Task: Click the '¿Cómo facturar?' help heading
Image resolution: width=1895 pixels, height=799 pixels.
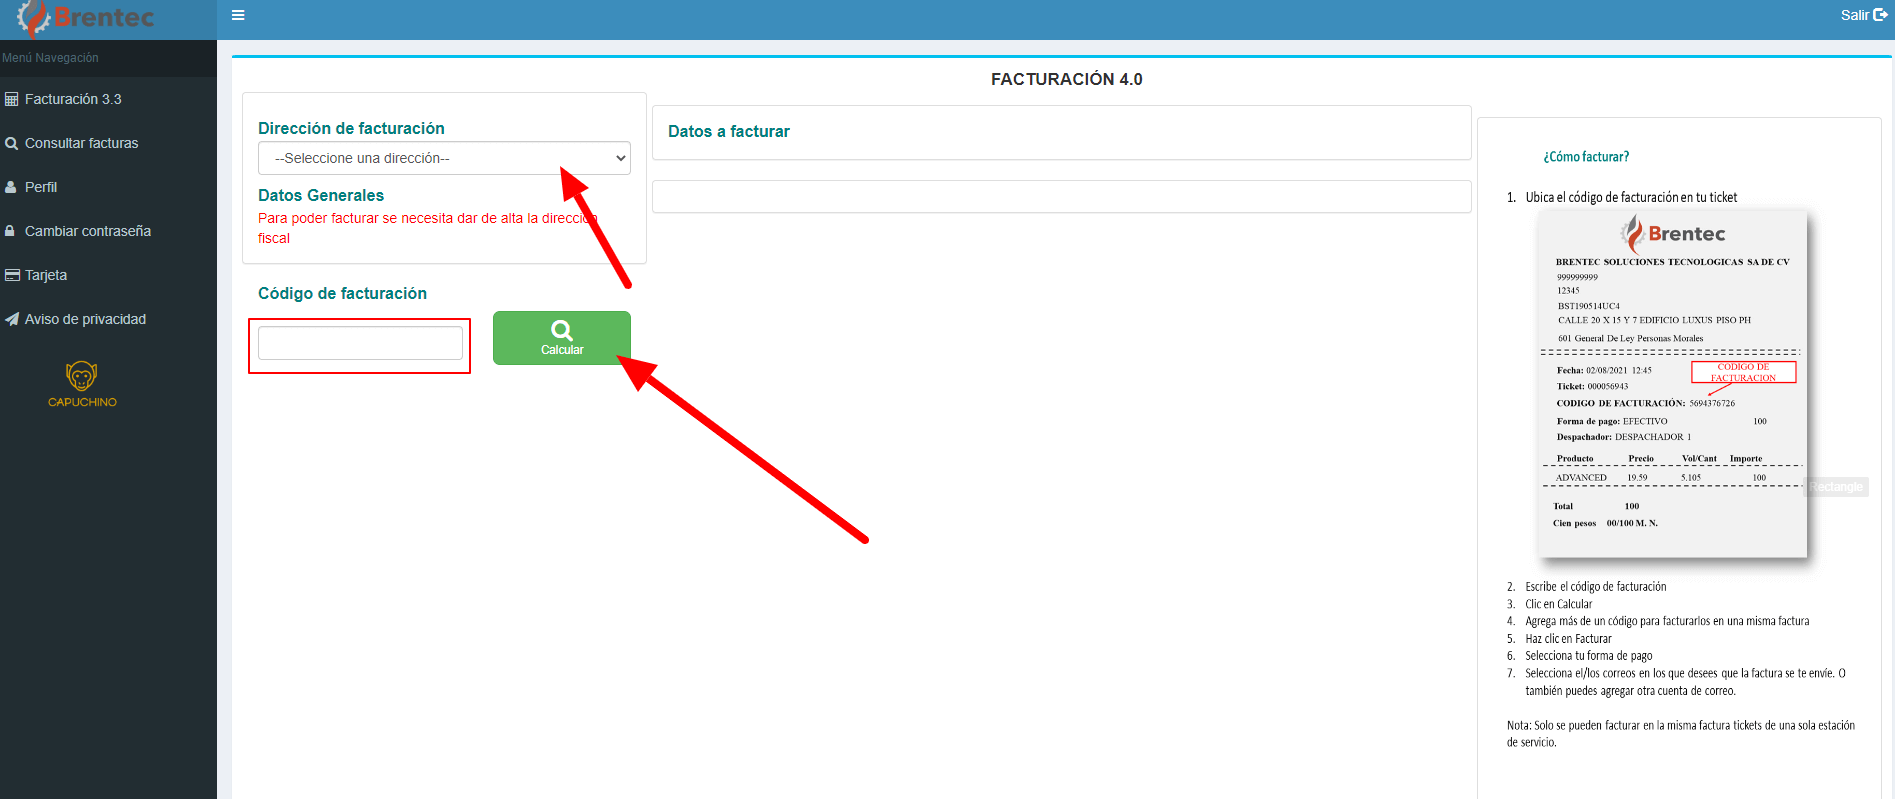Action: (x=1586, y=157)
